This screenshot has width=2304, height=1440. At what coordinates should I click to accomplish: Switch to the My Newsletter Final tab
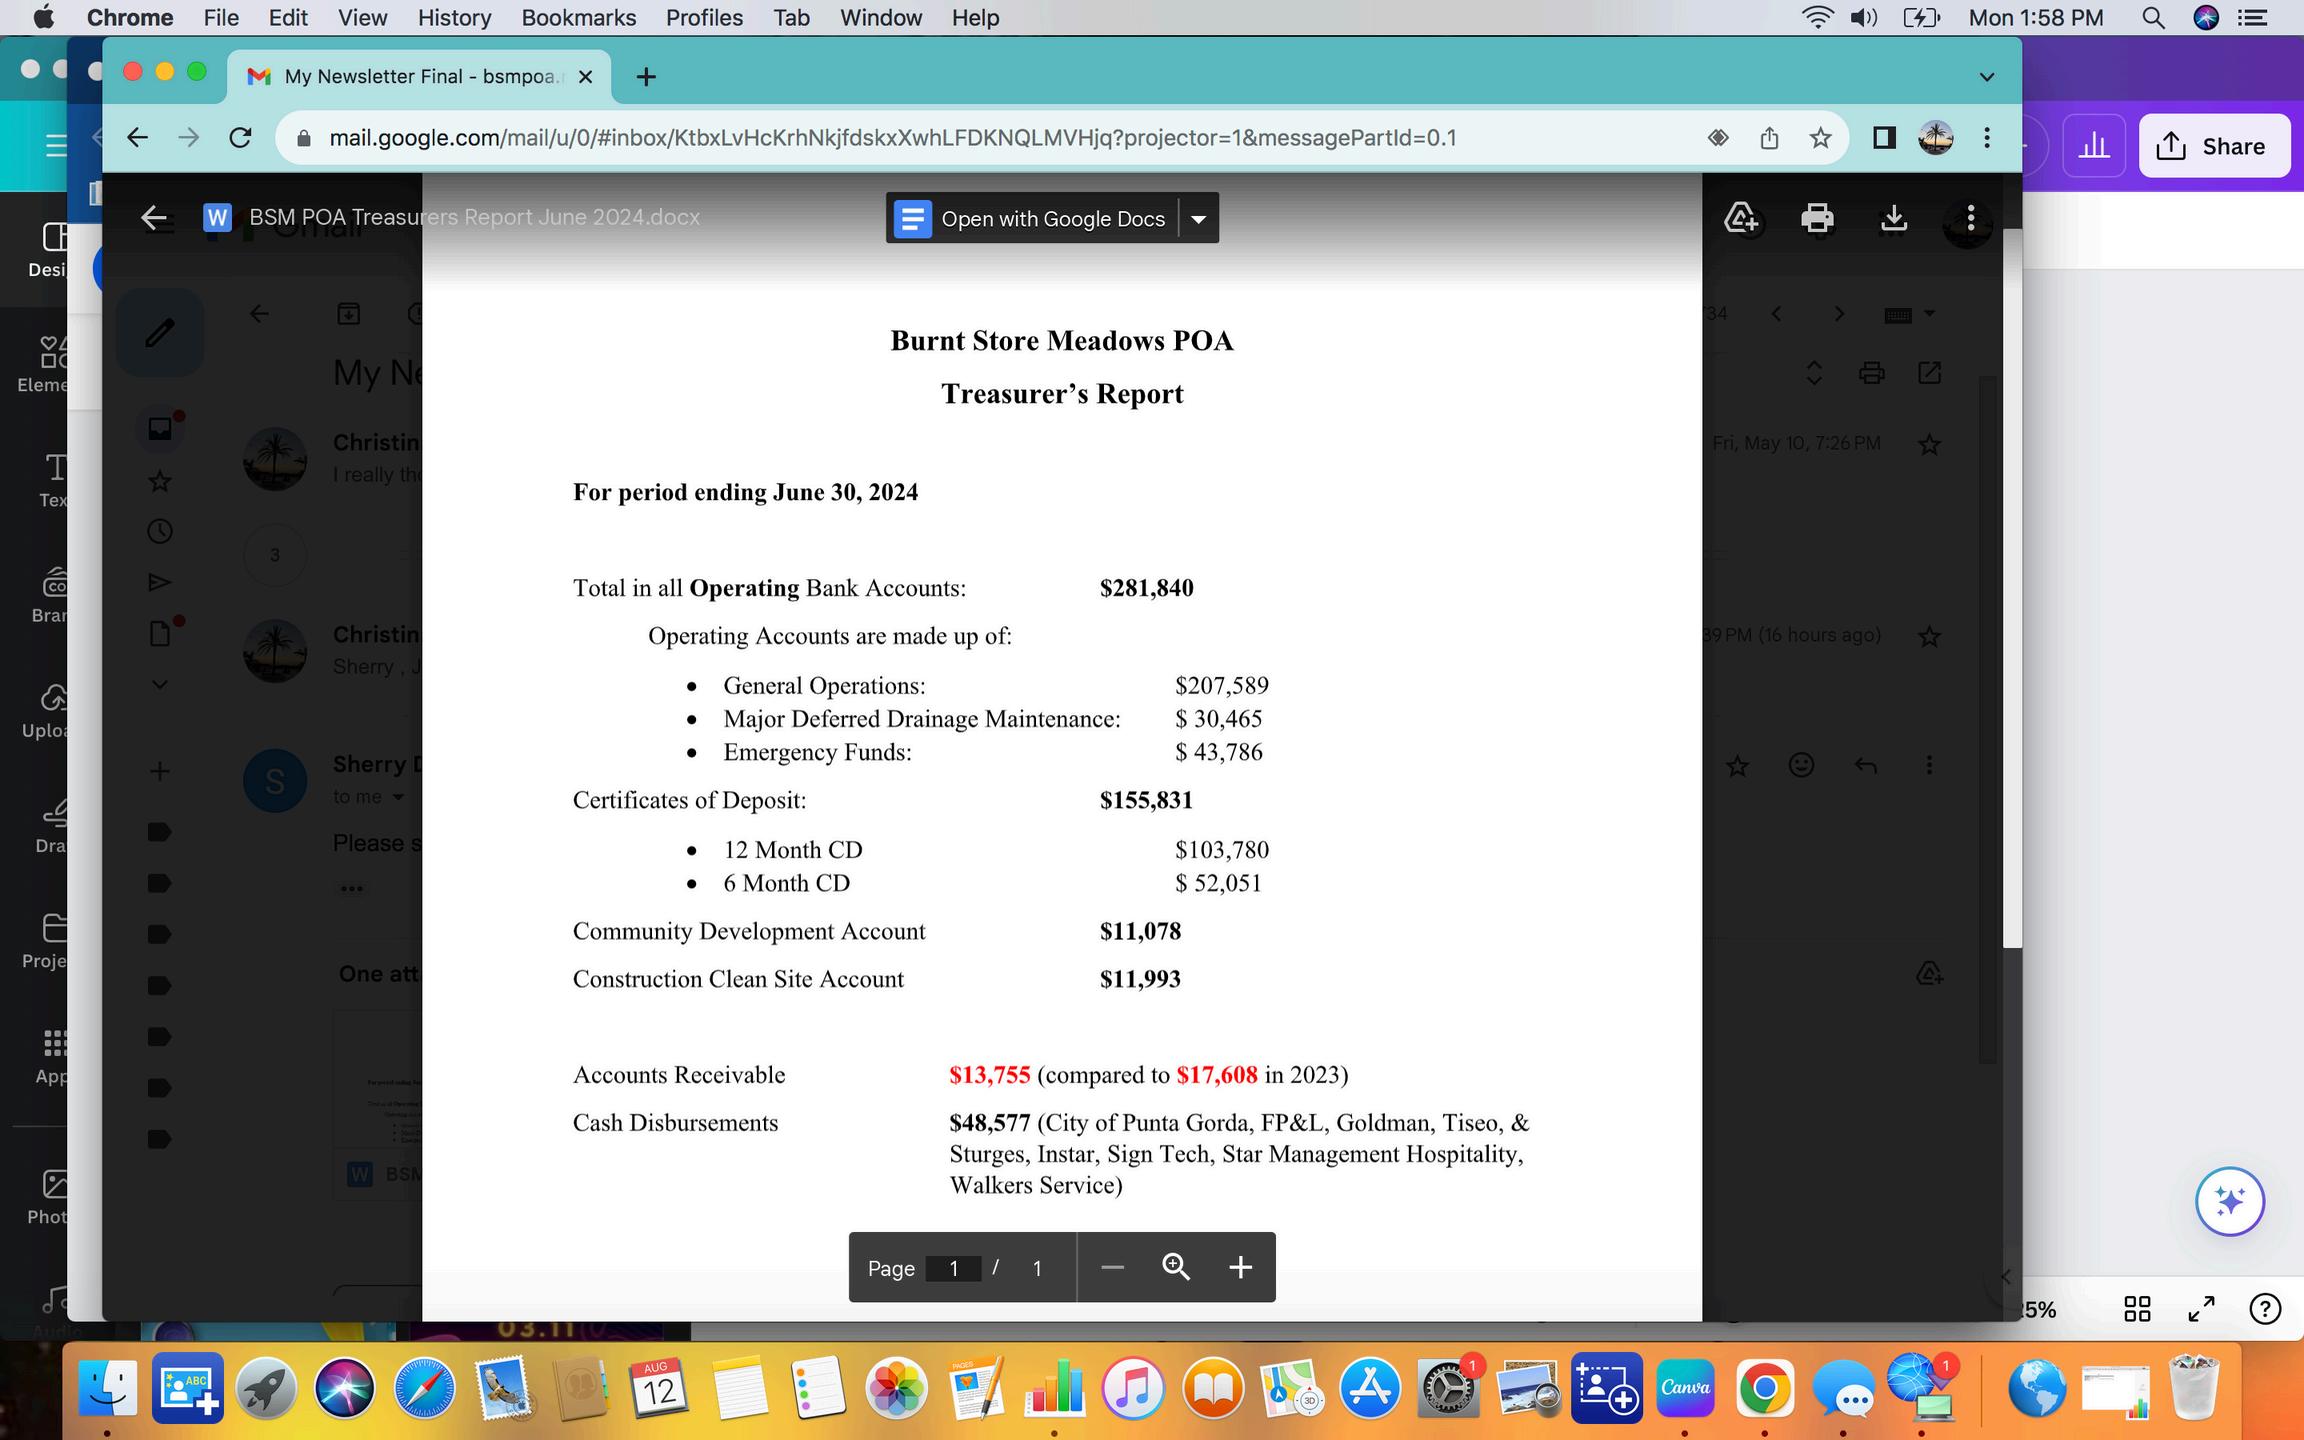tap(420, 77)
